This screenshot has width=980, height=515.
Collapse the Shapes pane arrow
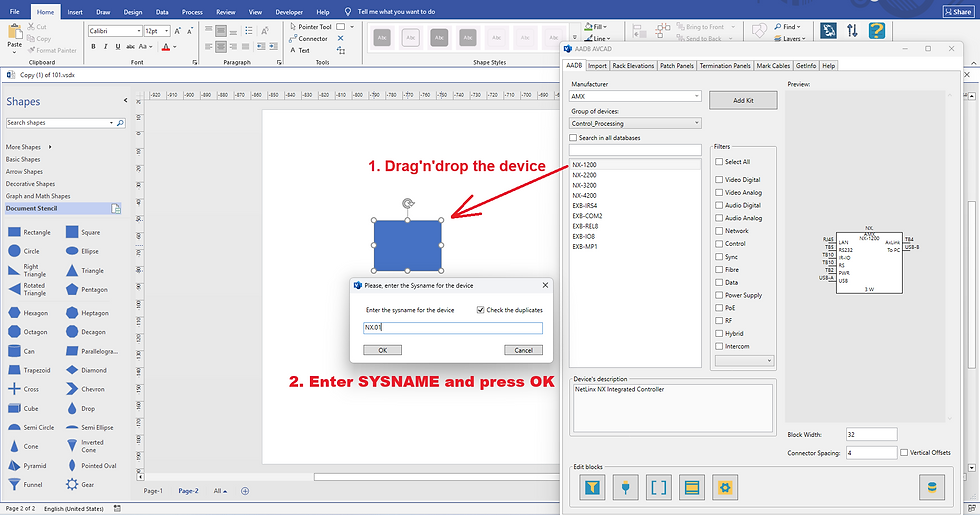click(x=125, y=101)
